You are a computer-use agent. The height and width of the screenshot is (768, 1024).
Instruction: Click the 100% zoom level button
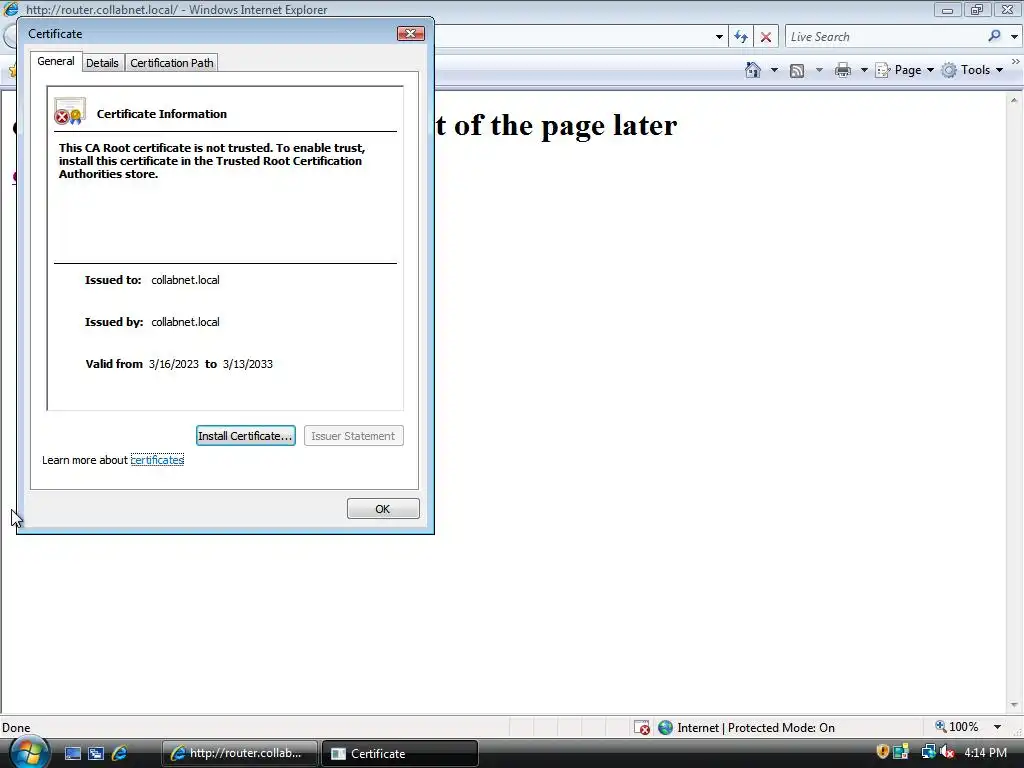click(x=957, y=727)
